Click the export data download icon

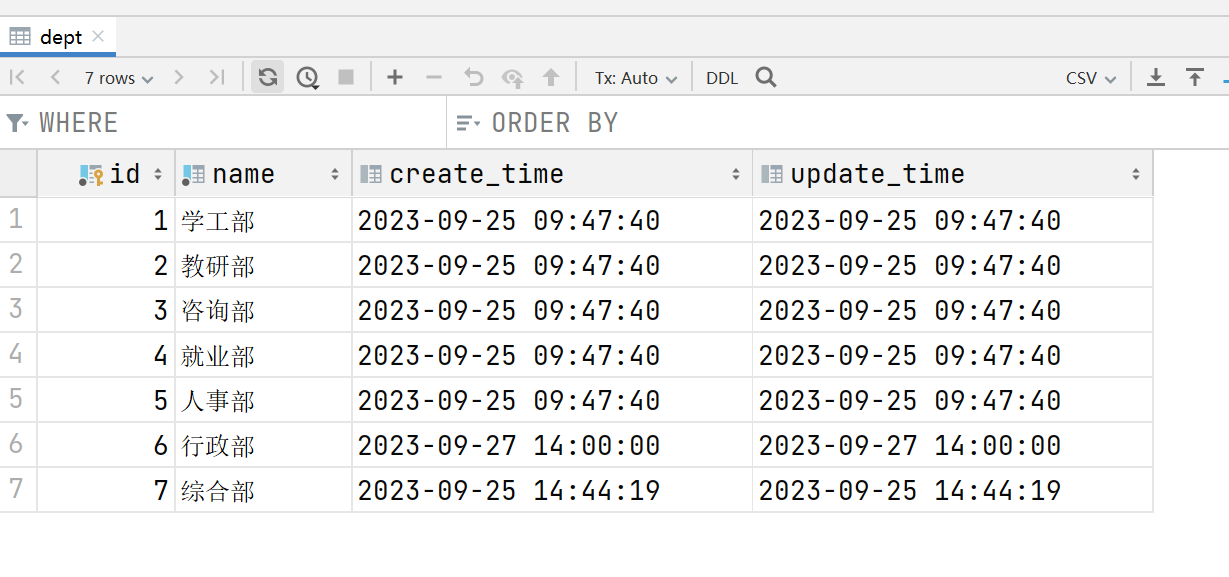[1156, 78]
